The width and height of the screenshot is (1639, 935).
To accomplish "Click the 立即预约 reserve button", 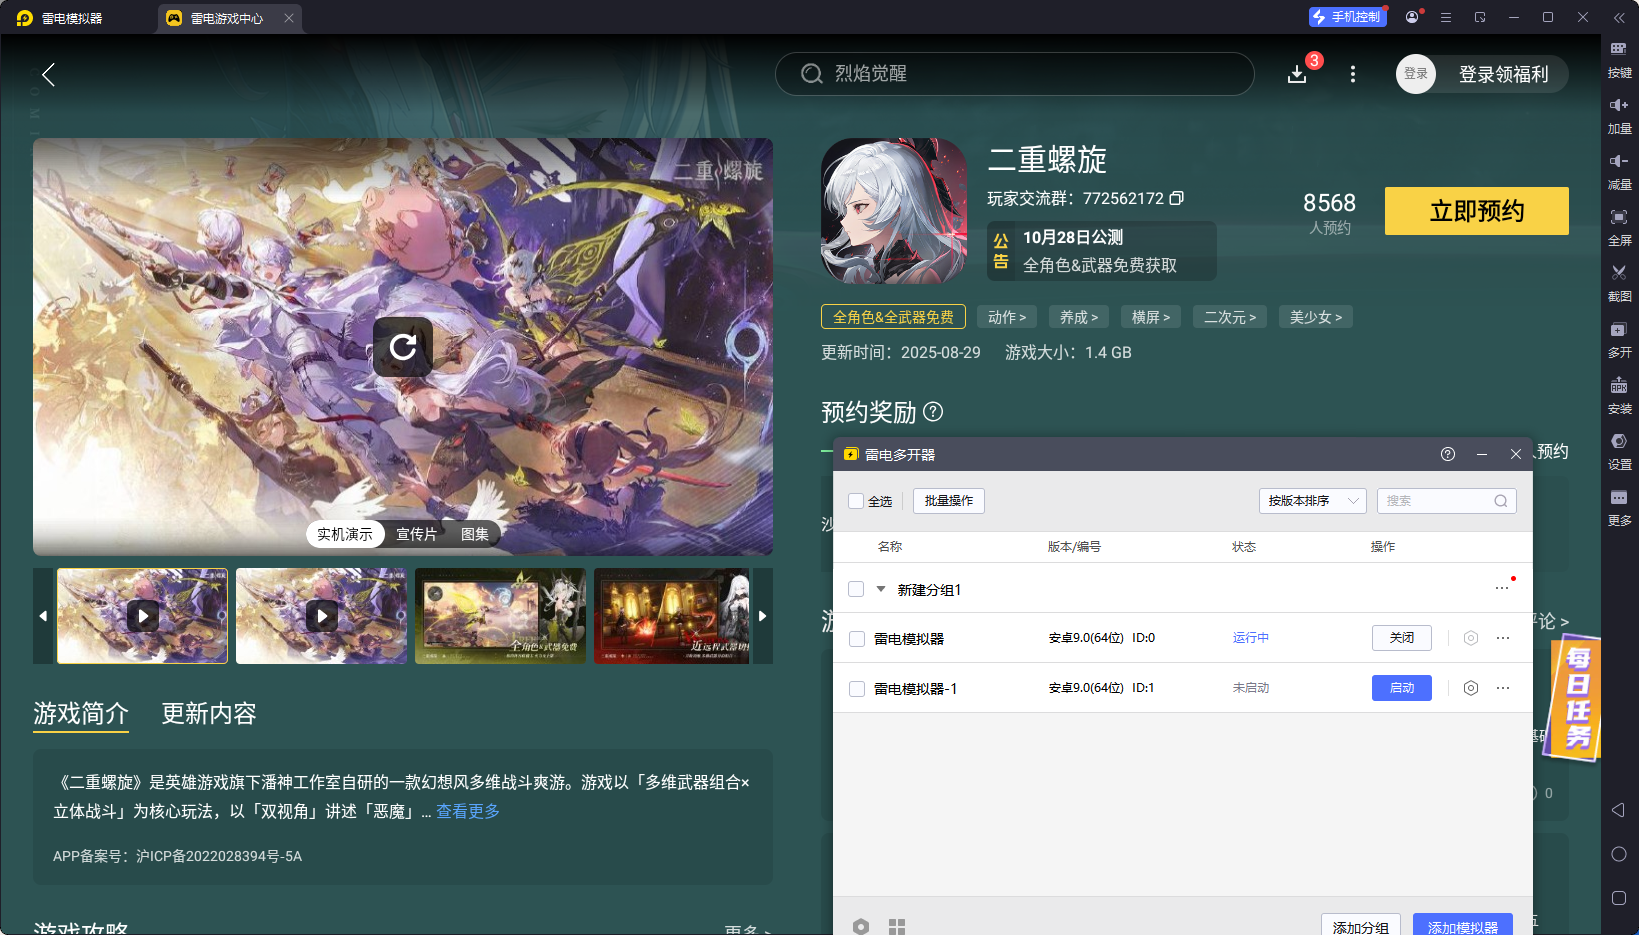I will [x=1477, y=211].
